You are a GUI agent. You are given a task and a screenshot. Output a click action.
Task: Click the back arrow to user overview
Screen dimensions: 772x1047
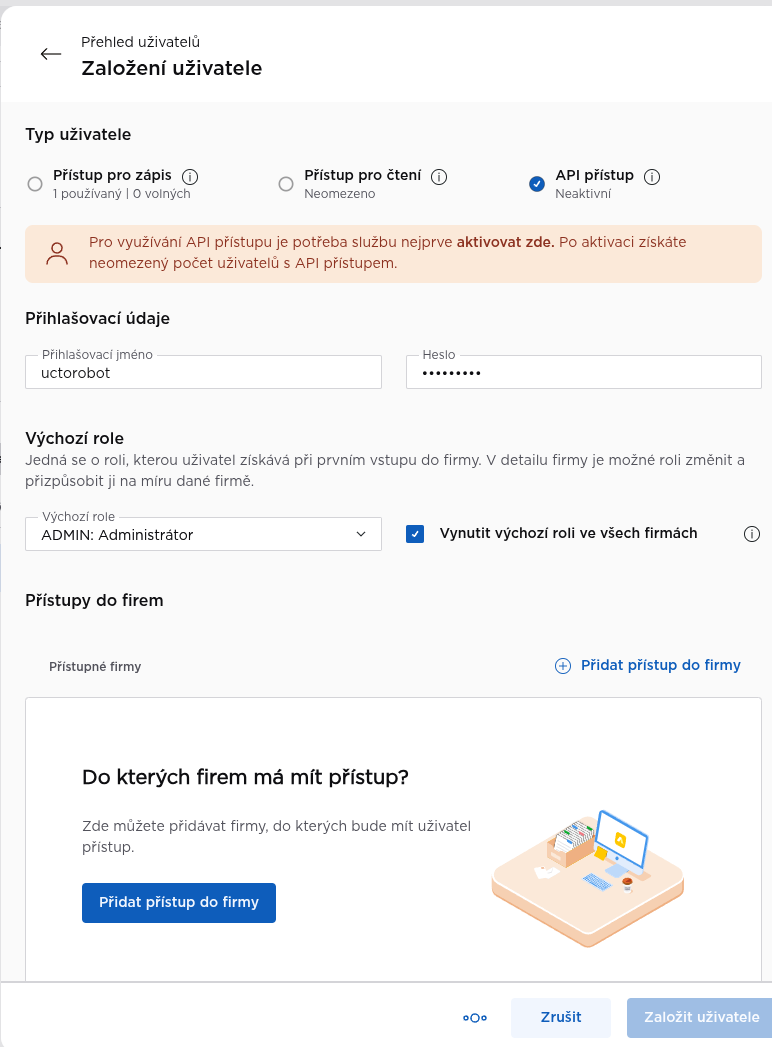coord(51,54)
